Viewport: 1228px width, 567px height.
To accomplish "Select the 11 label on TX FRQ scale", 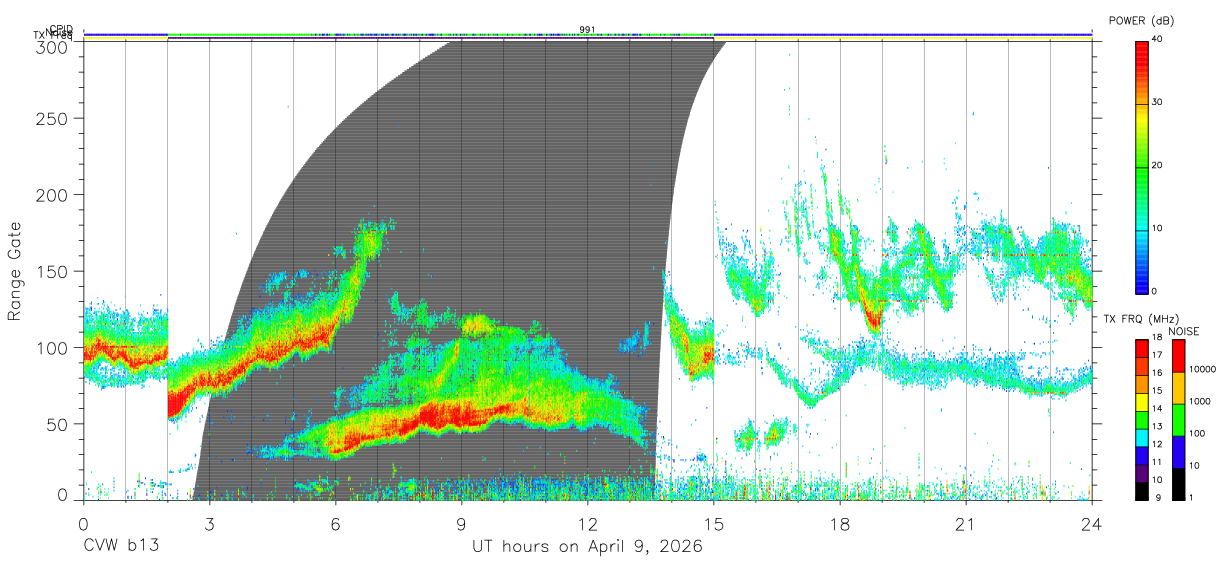I will tap(1156, 463).
